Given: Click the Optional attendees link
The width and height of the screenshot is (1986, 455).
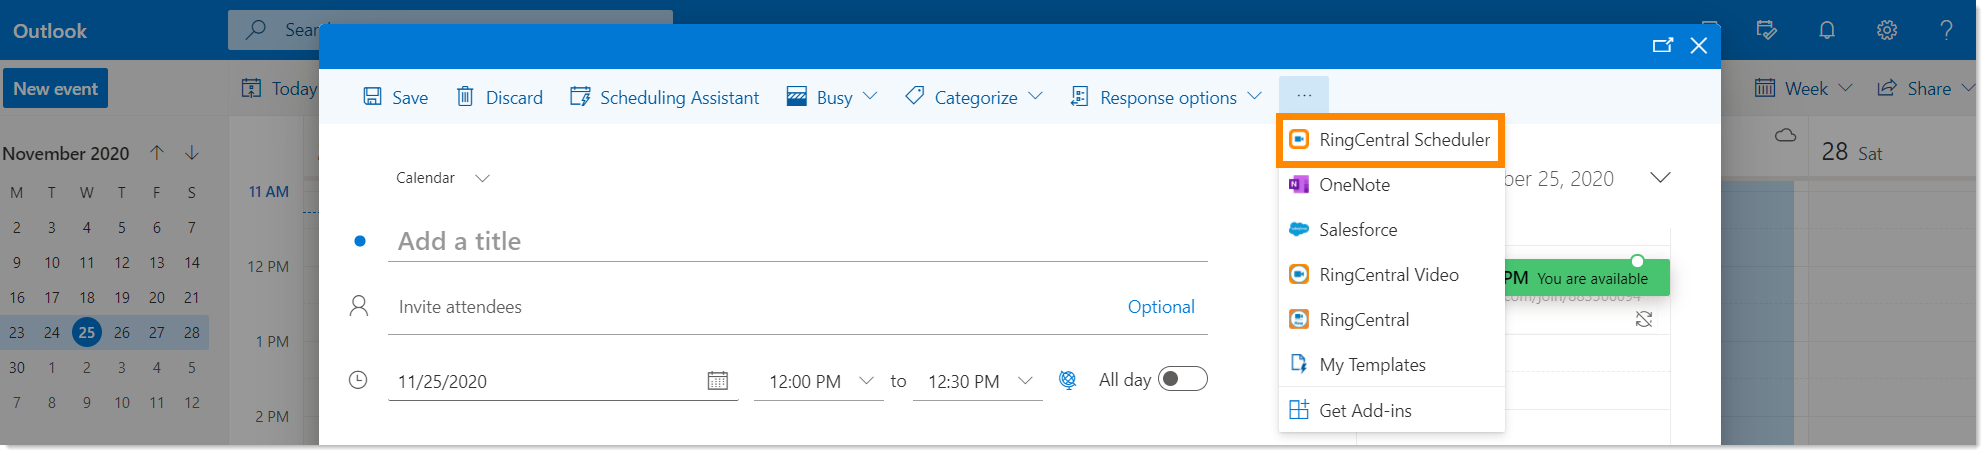Looking at the screenshot, I should 1160,307.
